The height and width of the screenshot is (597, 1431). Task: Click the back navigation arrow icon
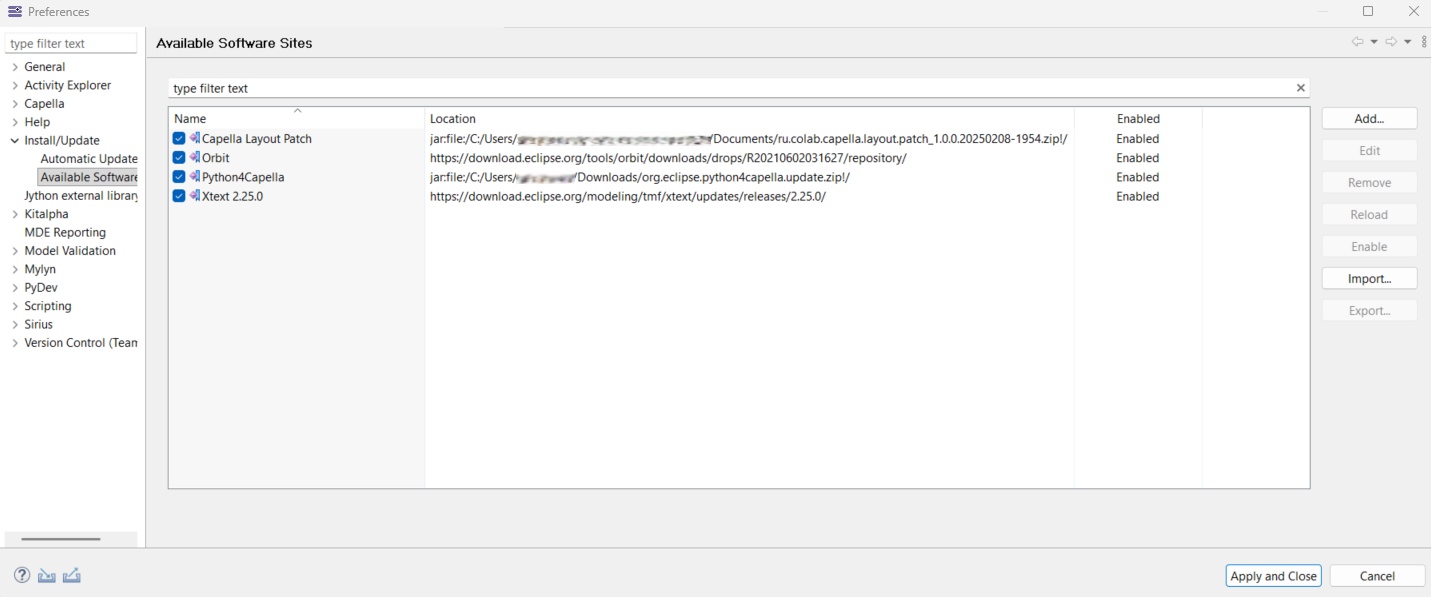coord(1357,42)
